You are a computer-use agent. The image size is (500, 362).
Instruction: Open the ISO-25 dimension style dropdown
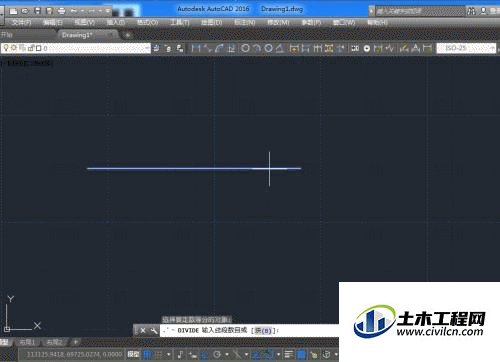point(493,48)
